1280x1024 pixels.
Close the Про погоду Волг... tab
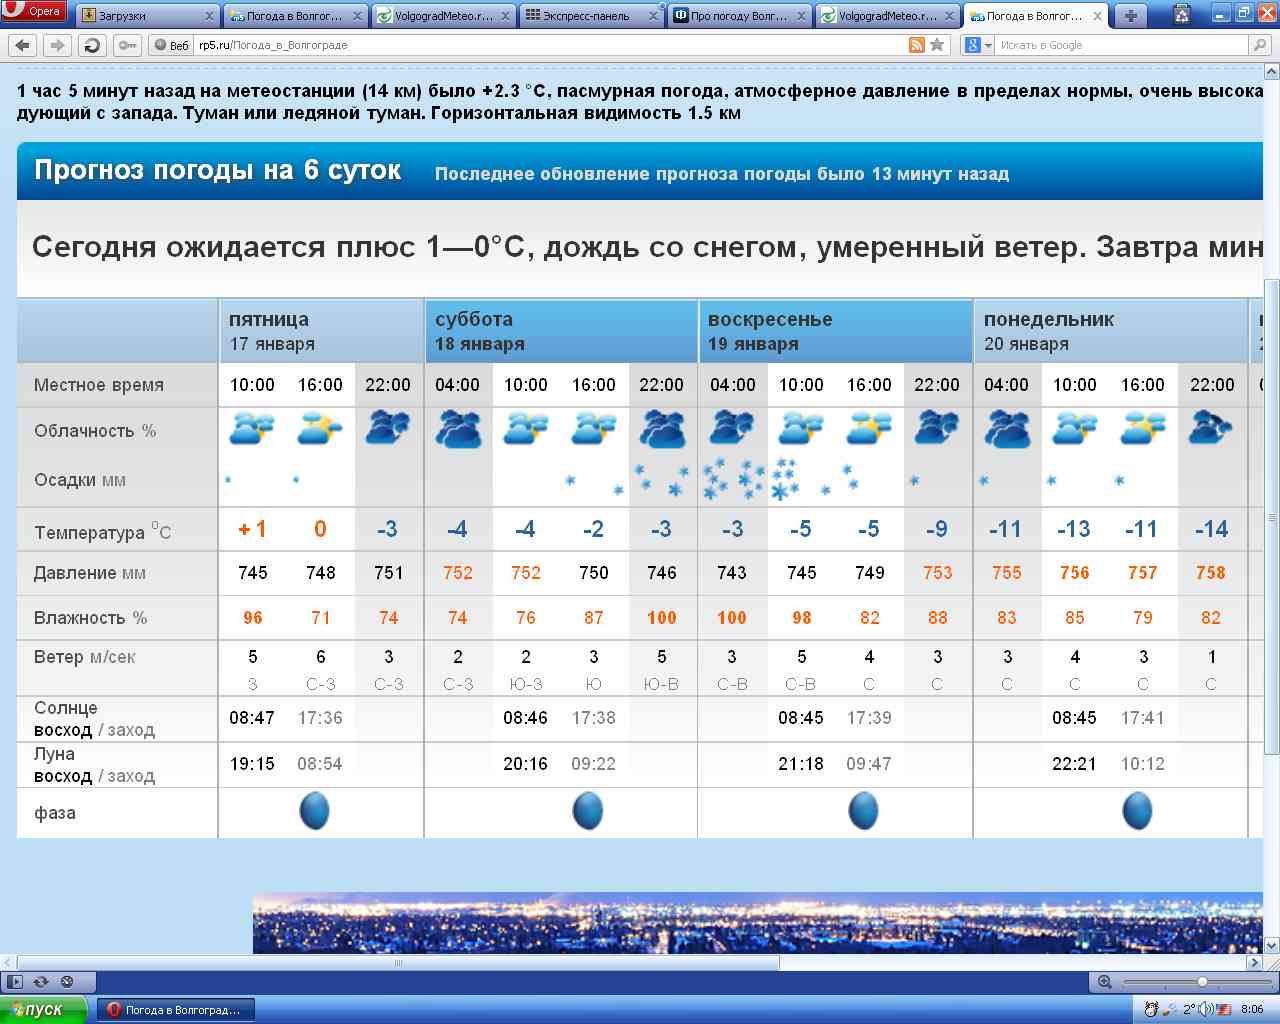pos(802,16)
